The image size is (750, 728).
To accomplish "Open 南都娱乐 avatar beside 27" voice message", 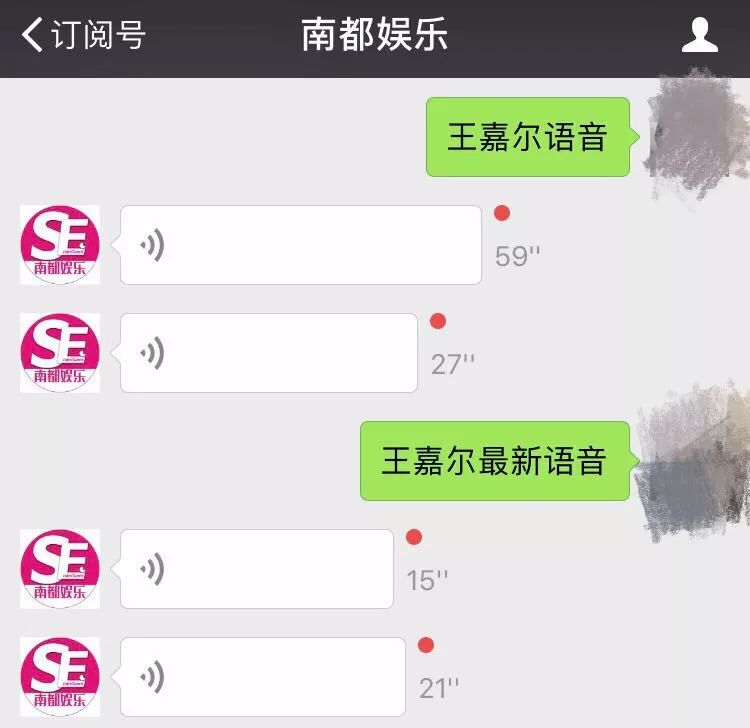I will pos(60,353).
